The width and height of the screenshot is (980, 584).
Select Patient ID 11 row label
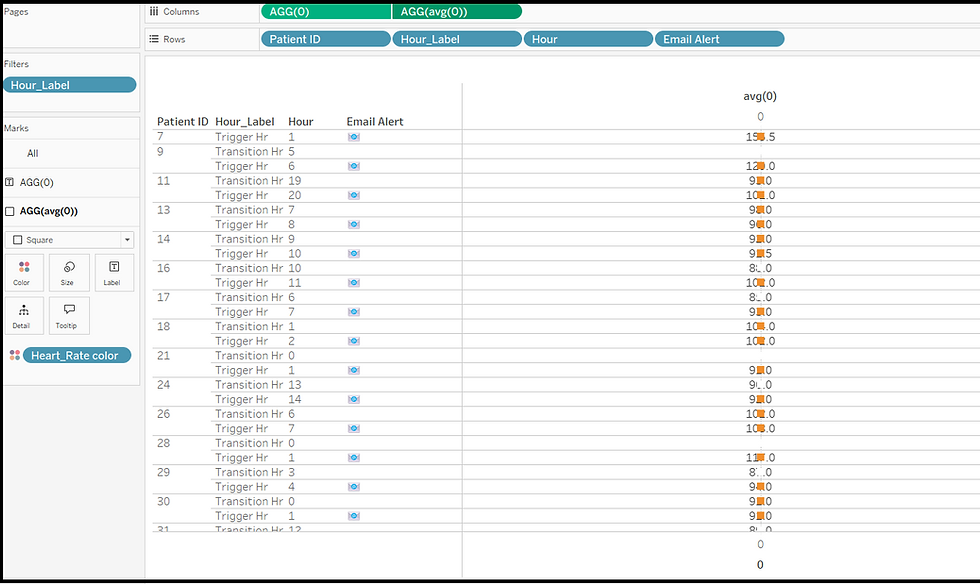(x=164, y=181)
